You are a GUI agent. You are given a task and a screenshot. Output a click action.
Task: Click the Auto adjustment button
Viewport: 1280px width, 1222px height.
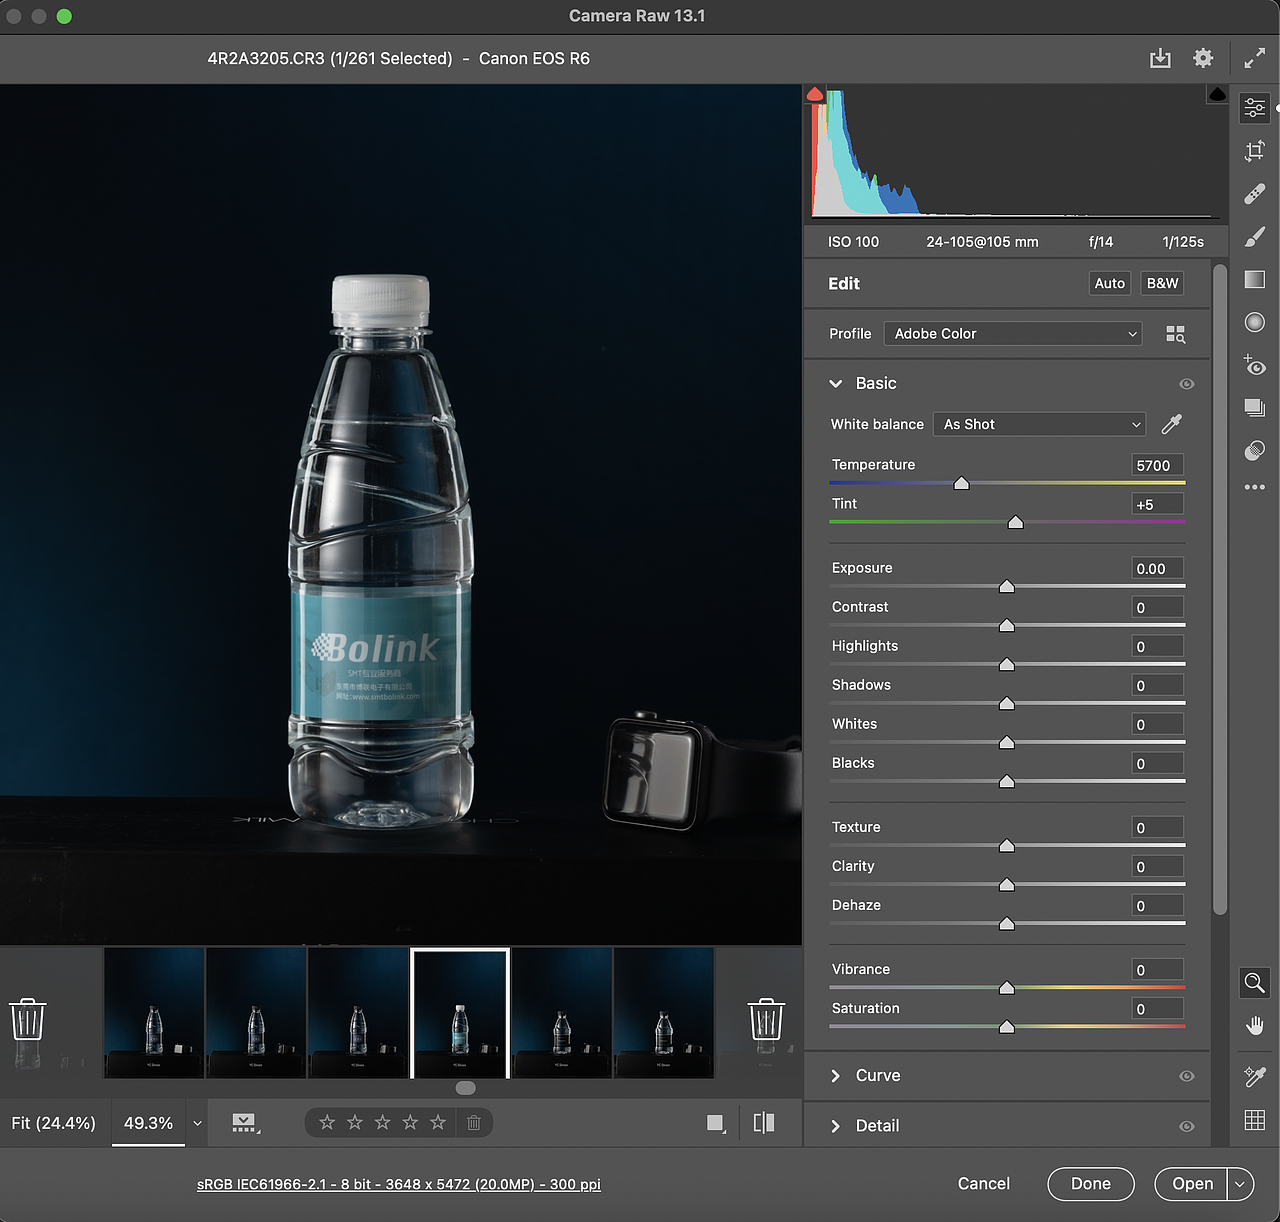(x=1110, y=283)
